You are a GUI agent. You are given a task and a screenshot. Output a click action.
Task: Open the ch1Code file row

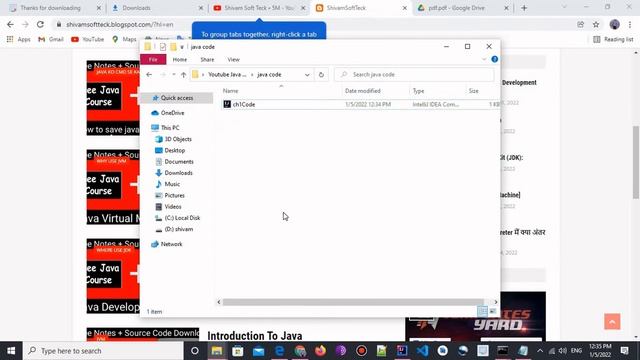point(360,104)
